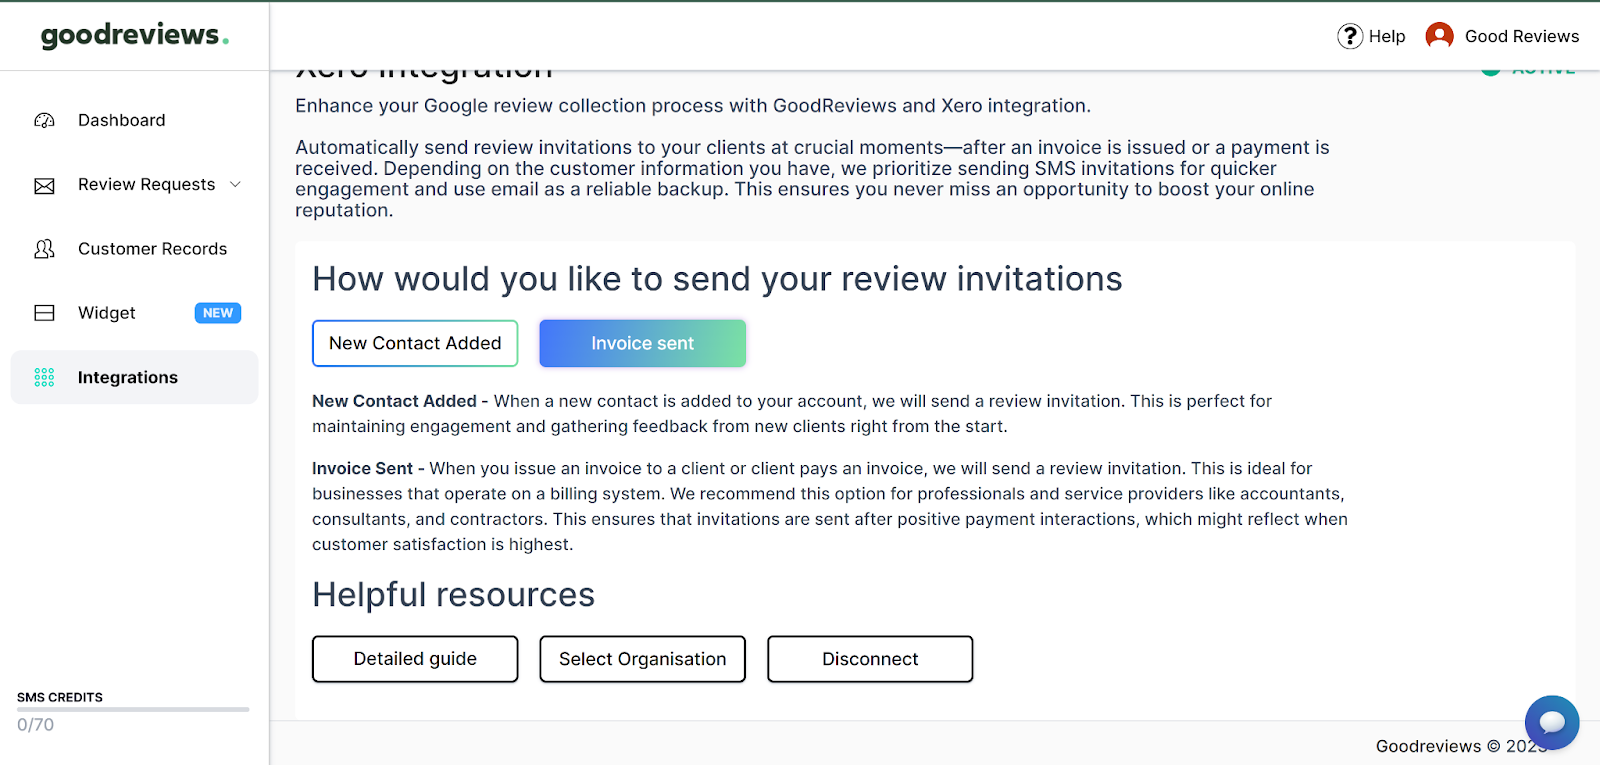Image resolution: width=1600 pixels, height=765 pixels.
Task: Click the Integrations grid icon
Action: click(x=44, y=377)
